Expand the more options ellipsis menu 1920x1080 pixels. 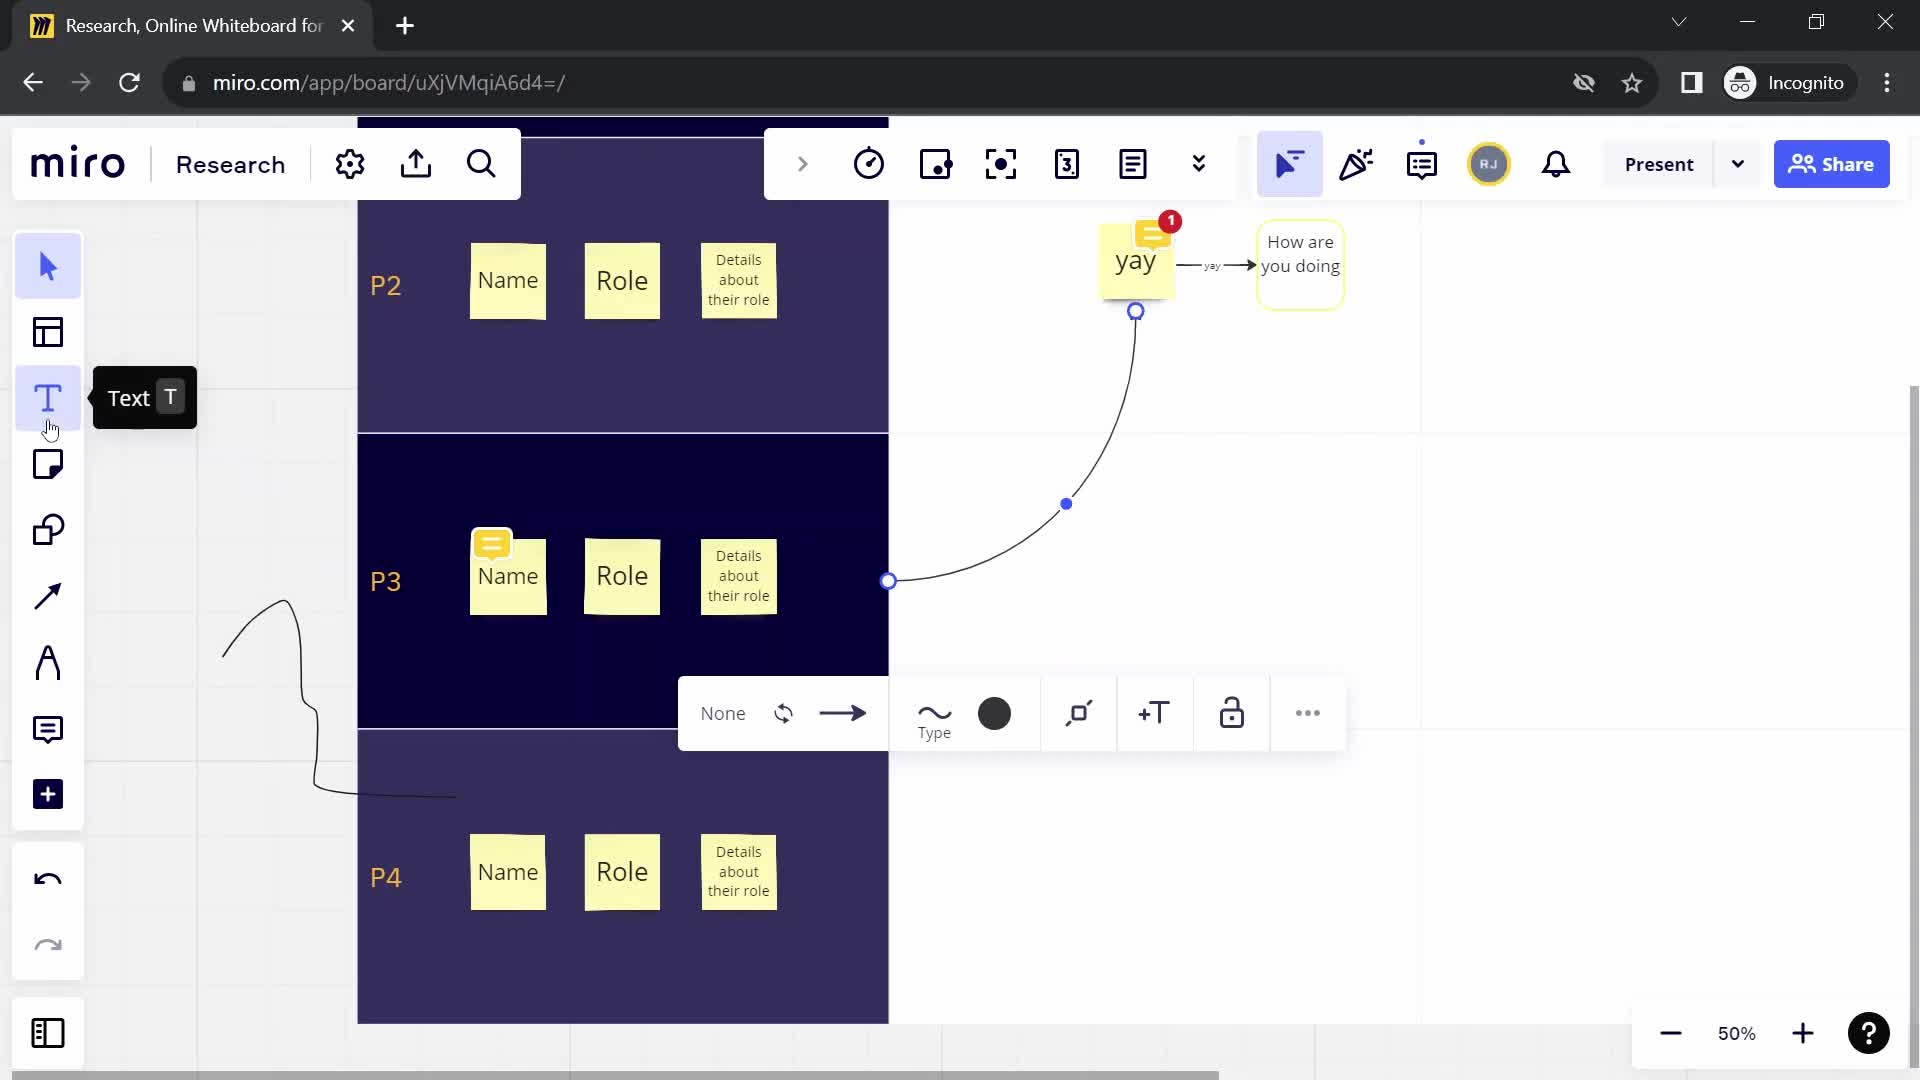pyautogui.click(x=1308, y=713)
